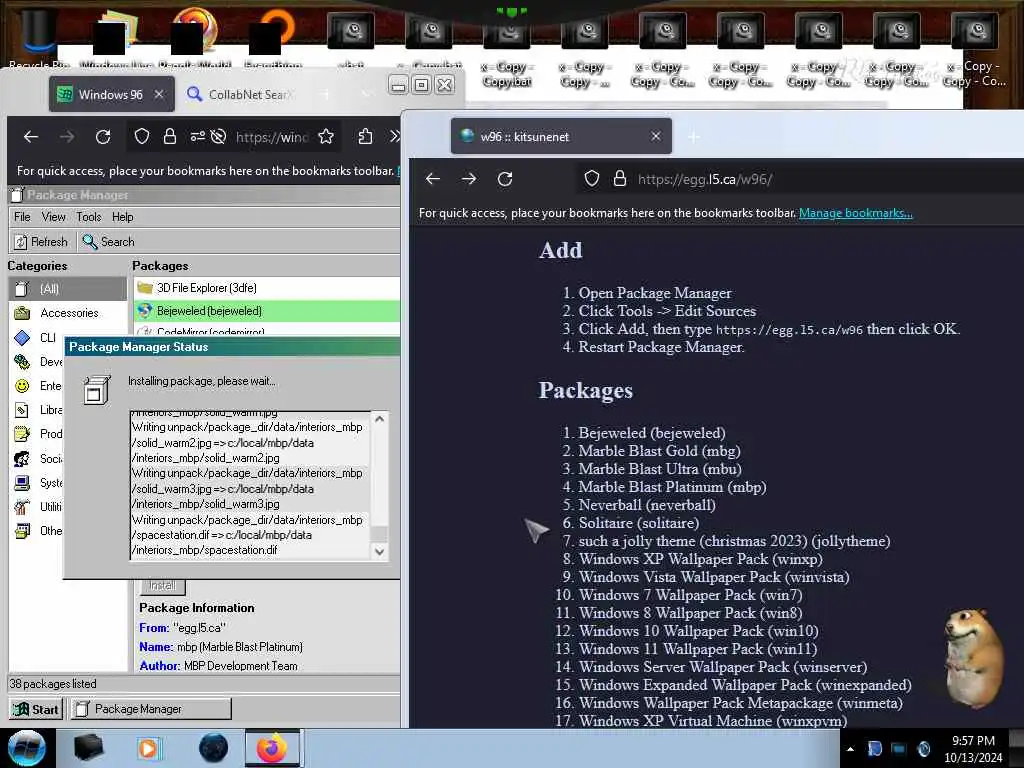
Task: Click the System computer category icon
Action: (22, 483)
